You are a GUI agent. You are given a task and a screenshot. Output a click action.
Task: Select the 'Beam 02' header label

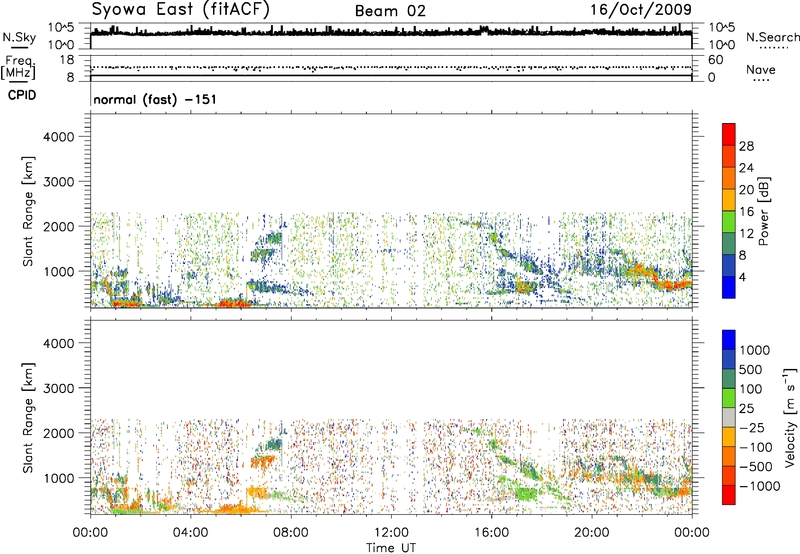tap(390, 11)
